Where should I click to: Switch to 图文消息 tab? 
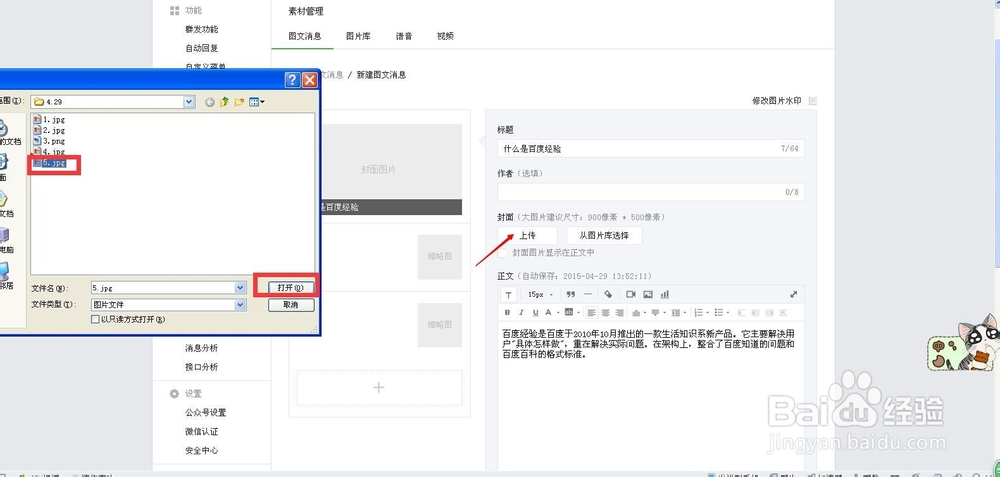pyautogui.click(x=304, y=36)
